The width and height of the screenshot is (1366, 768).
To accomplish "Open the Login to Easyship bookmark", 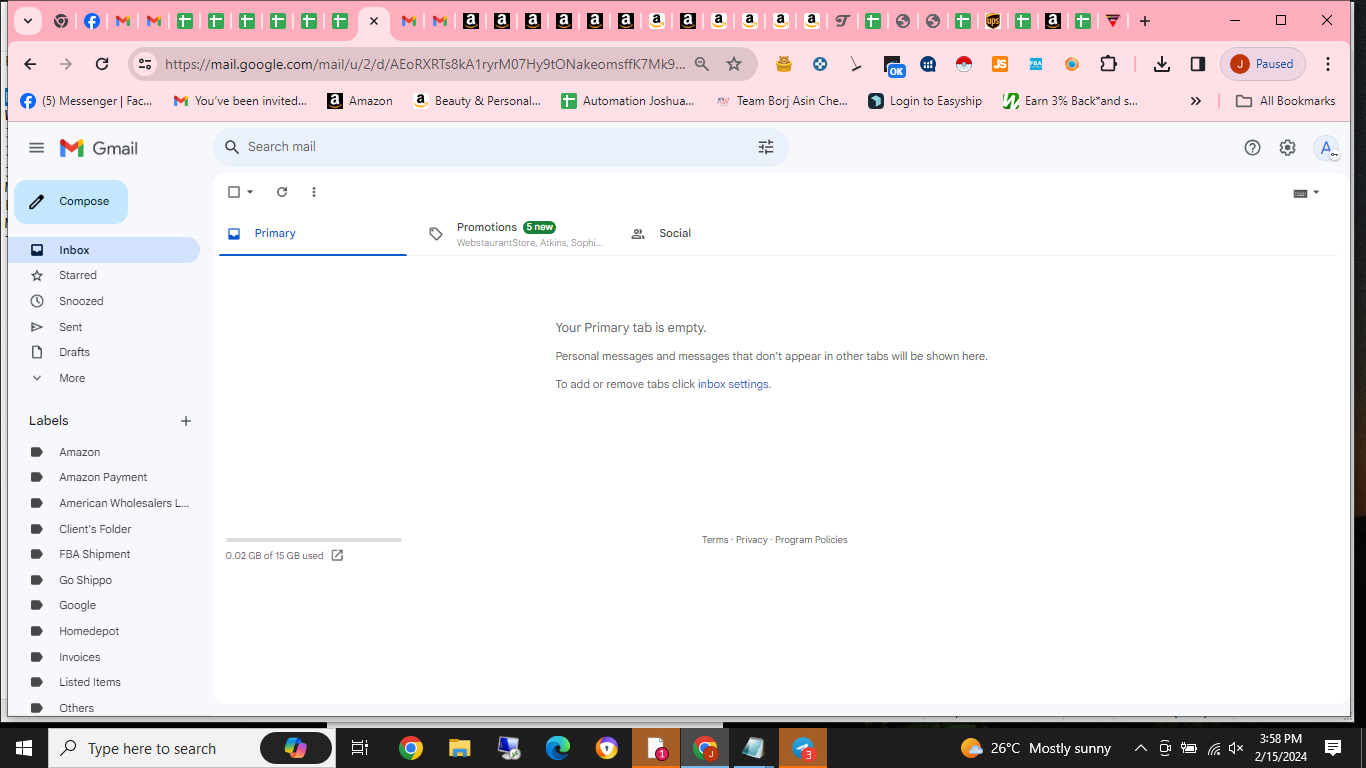I will point(925,101).
